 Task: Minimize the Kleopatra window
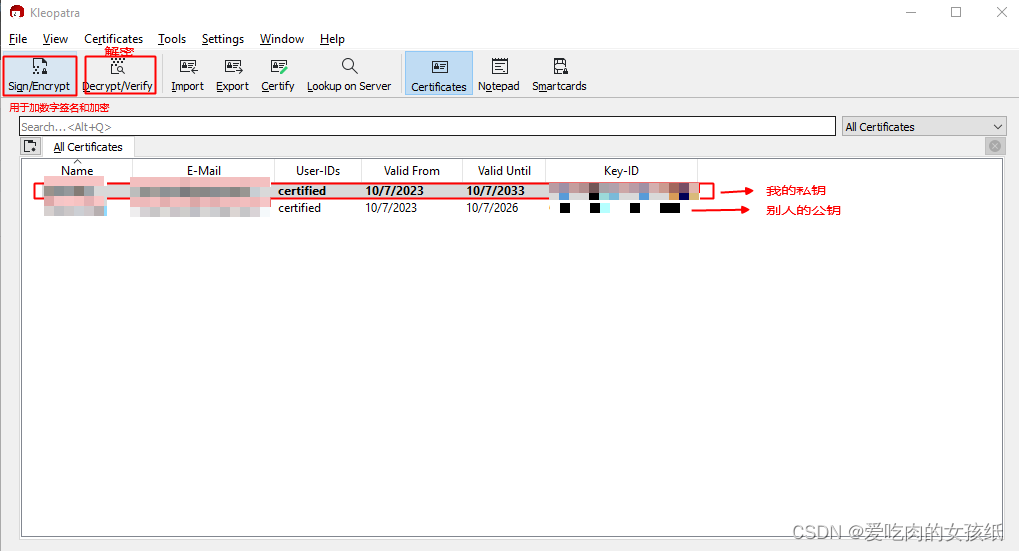(x=911, y=12)
